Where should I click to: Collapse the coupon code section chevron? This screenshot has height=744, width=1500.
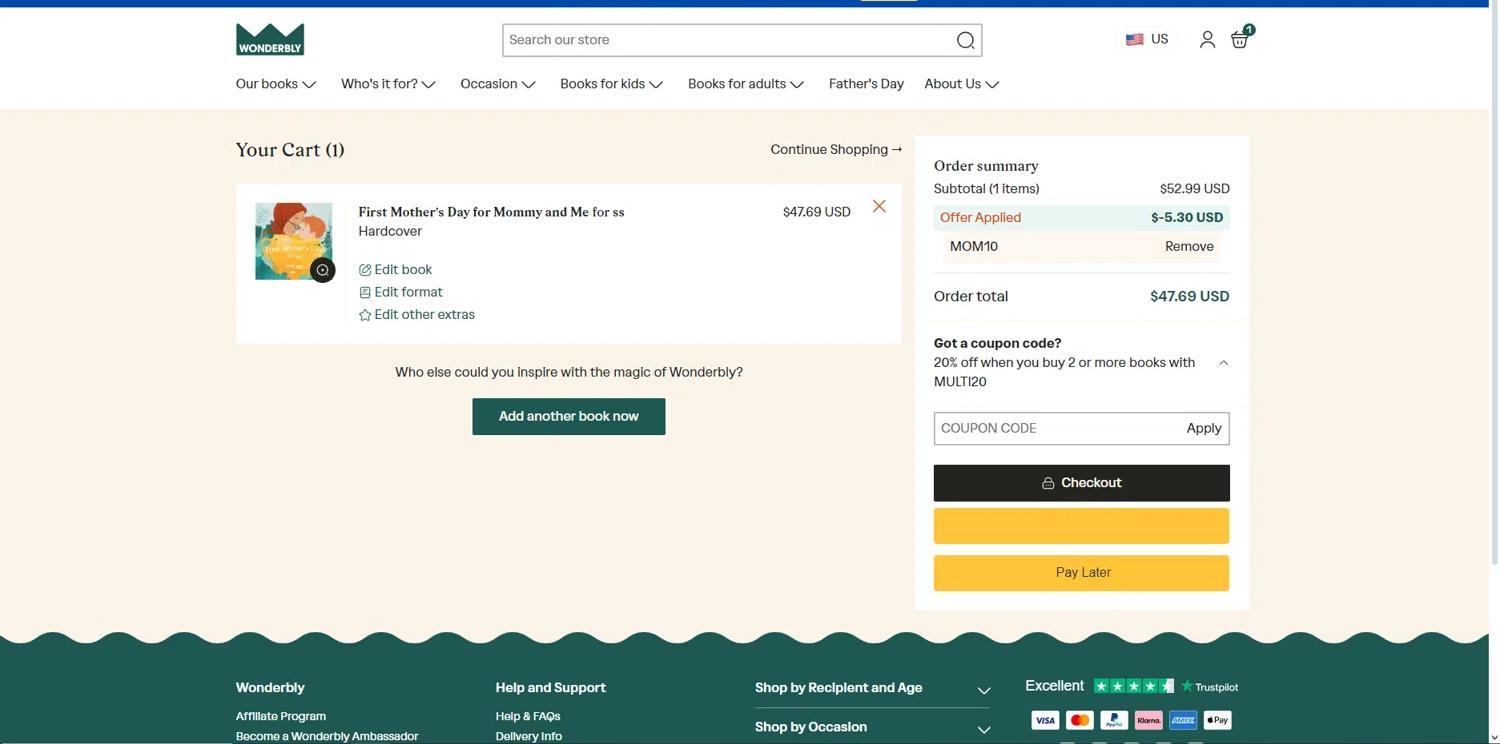click(x=1223, y=363)
